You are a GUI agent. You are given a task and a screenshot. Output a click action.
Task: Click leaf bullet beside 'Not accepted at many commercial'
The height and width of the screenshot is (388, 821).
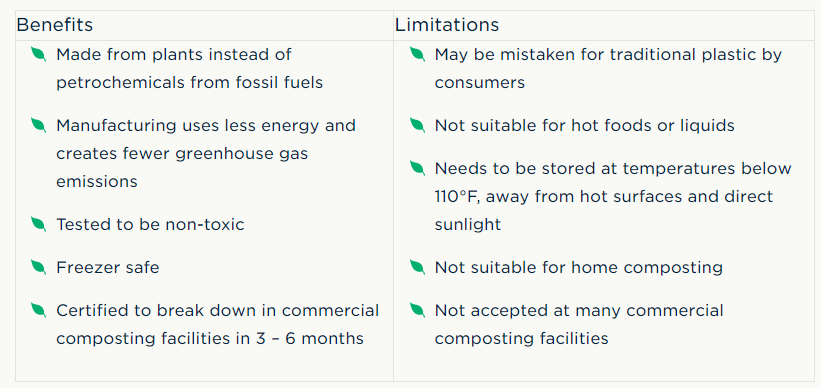click(417, 310)
